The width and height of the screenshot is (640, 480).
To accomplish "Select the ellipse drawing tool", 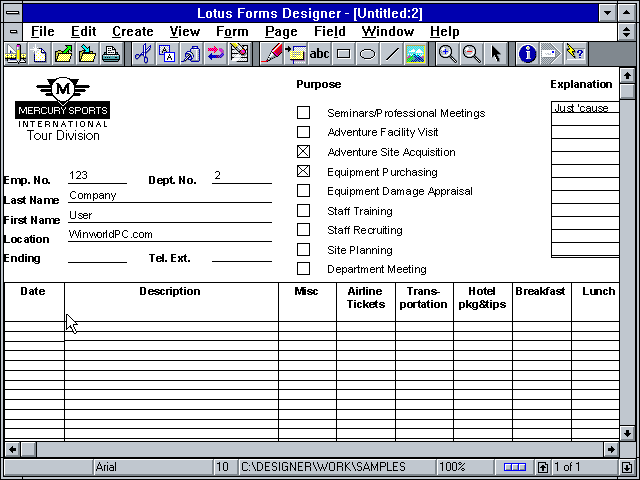I will point(367,54).
